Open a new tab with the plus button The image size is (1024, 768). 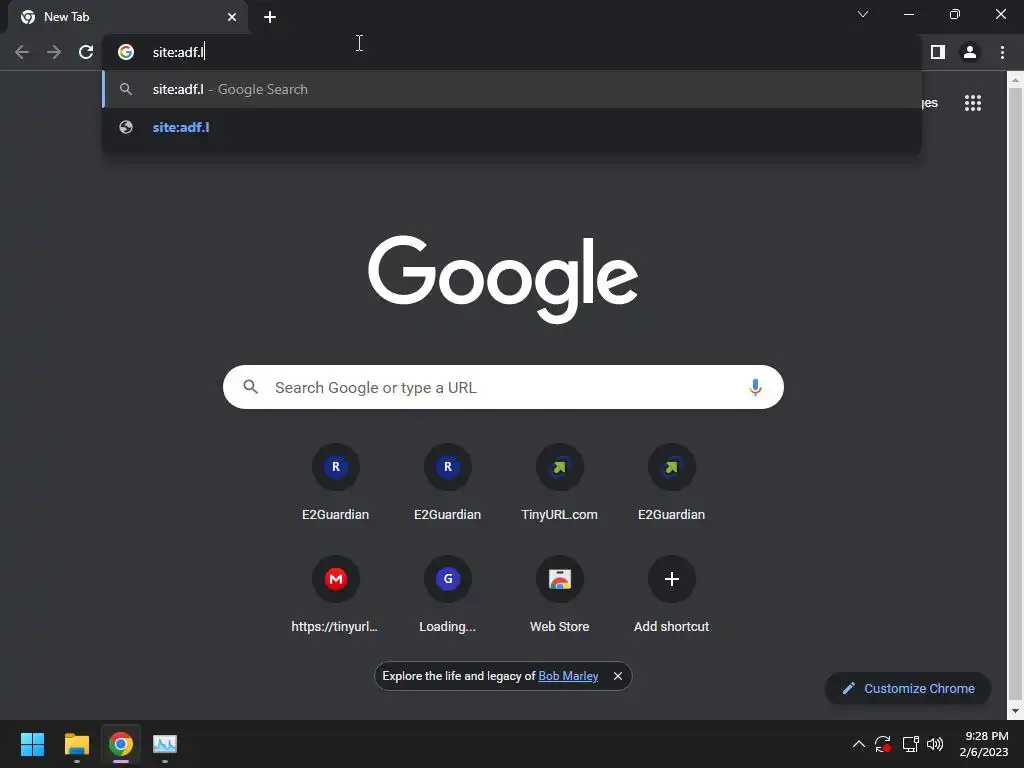pos(270,17)
